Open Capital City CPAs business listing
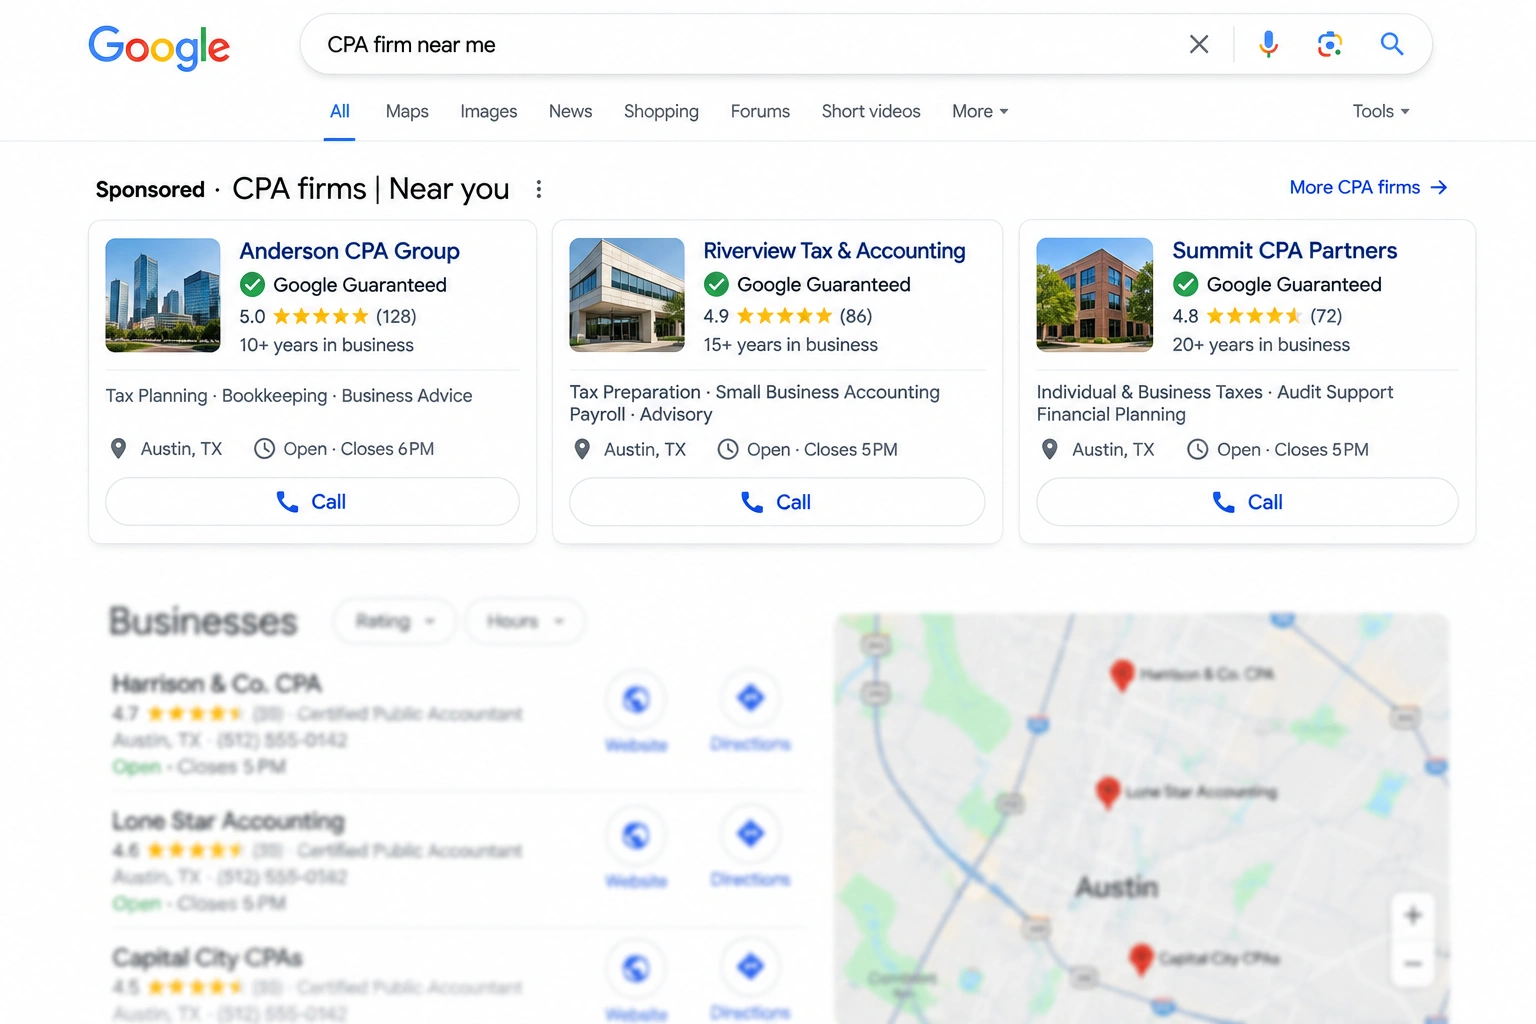This screenshot has width=1536, height=1024. 207,957
